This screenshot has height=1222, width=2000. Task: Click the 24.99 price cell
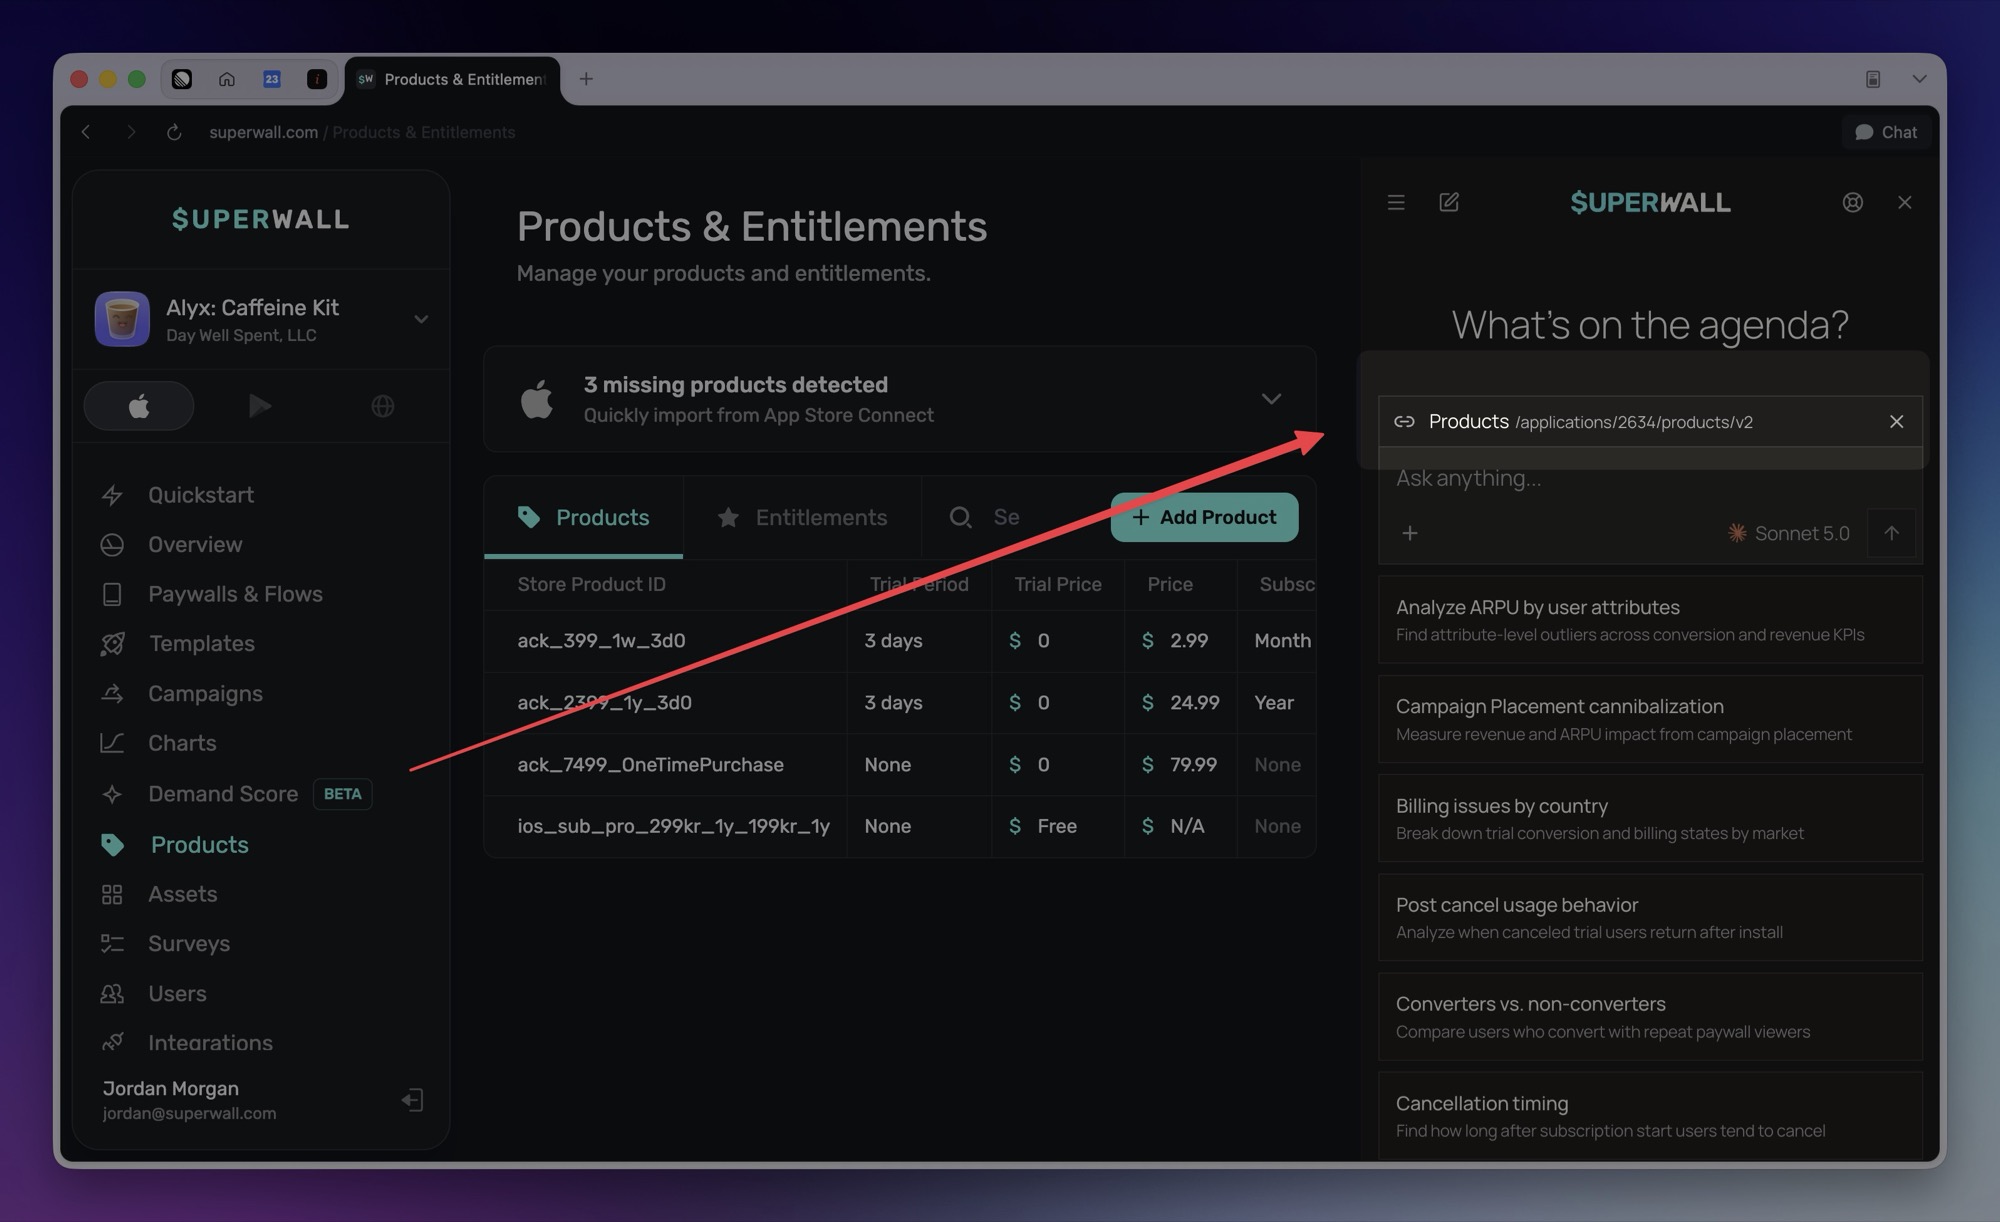coord(1180,703)
